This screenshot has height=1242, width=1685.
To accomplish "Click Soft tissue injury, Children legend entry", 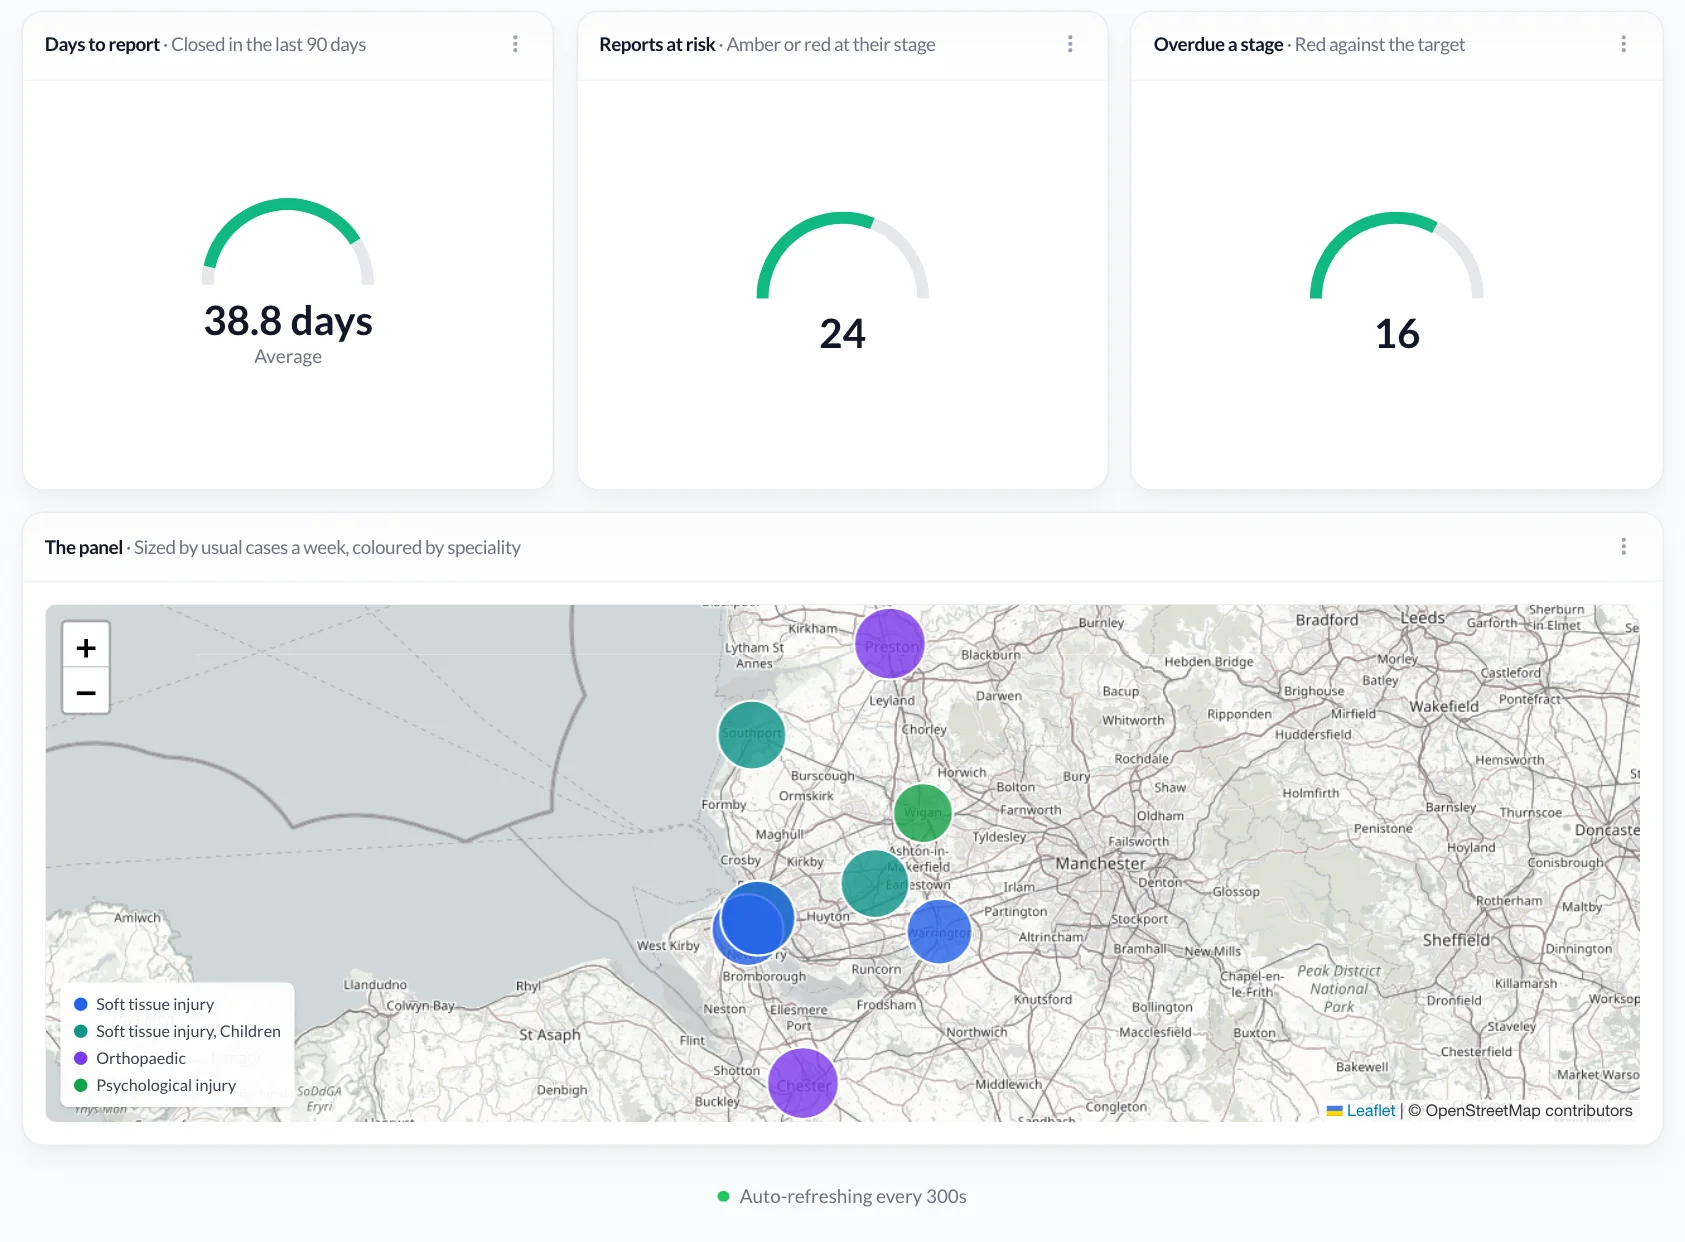I will coord(177,1031).
